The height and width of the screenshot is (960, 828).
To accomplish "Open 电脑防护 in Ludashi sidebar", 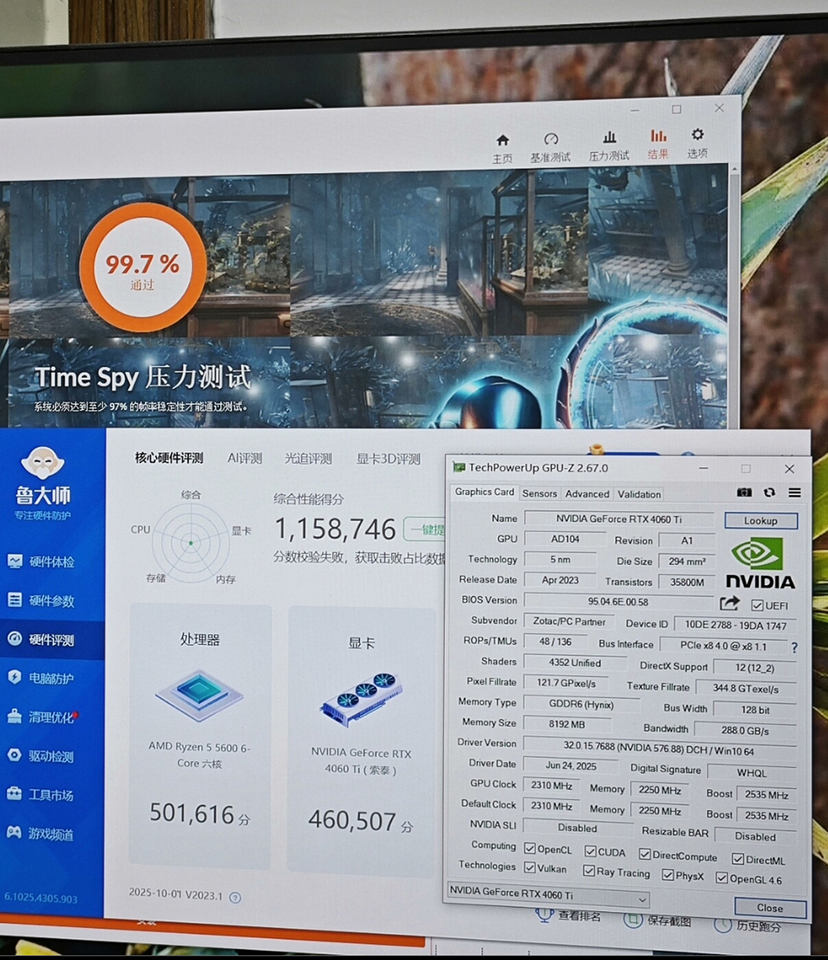I will pyautogui.click(x=41, y=678).
